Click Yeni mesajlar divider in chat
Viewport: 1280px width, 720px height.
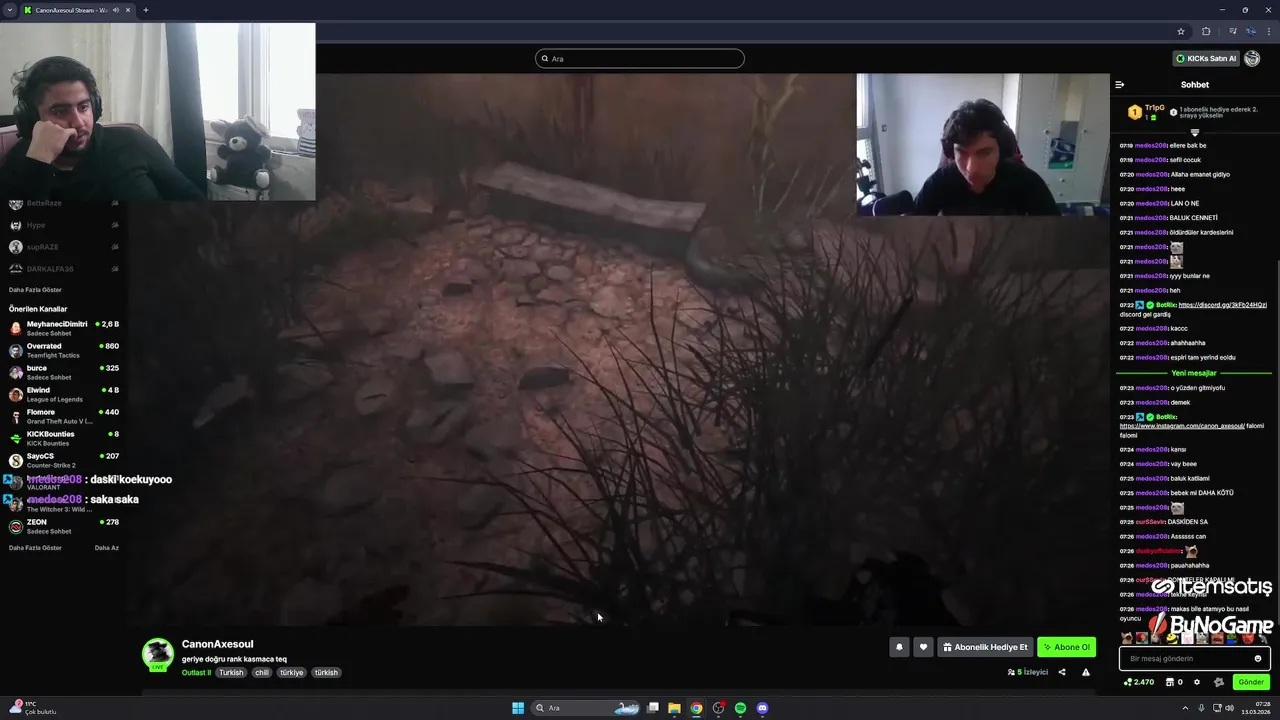1194,373
